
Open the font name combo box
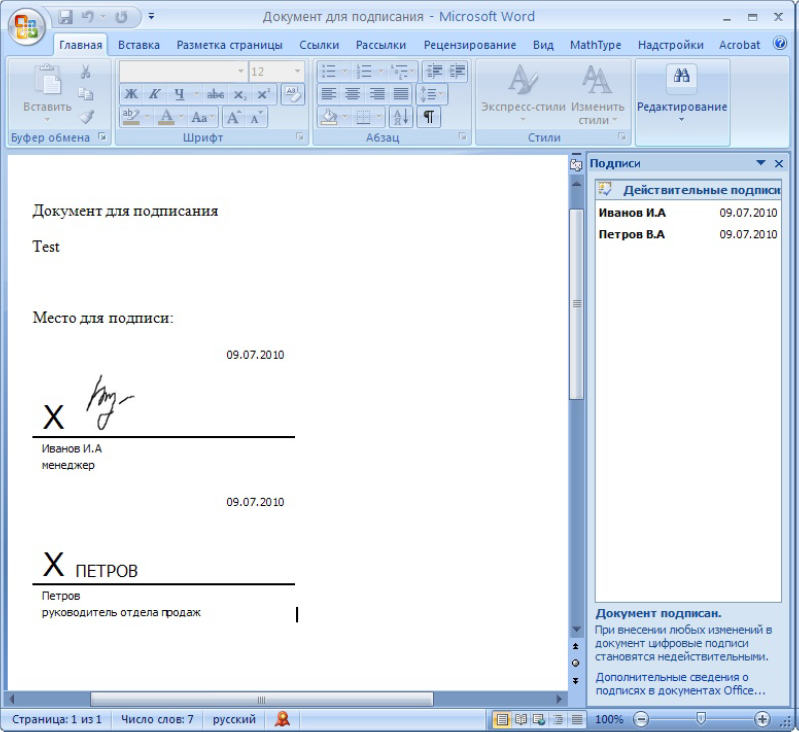point(183,71)
